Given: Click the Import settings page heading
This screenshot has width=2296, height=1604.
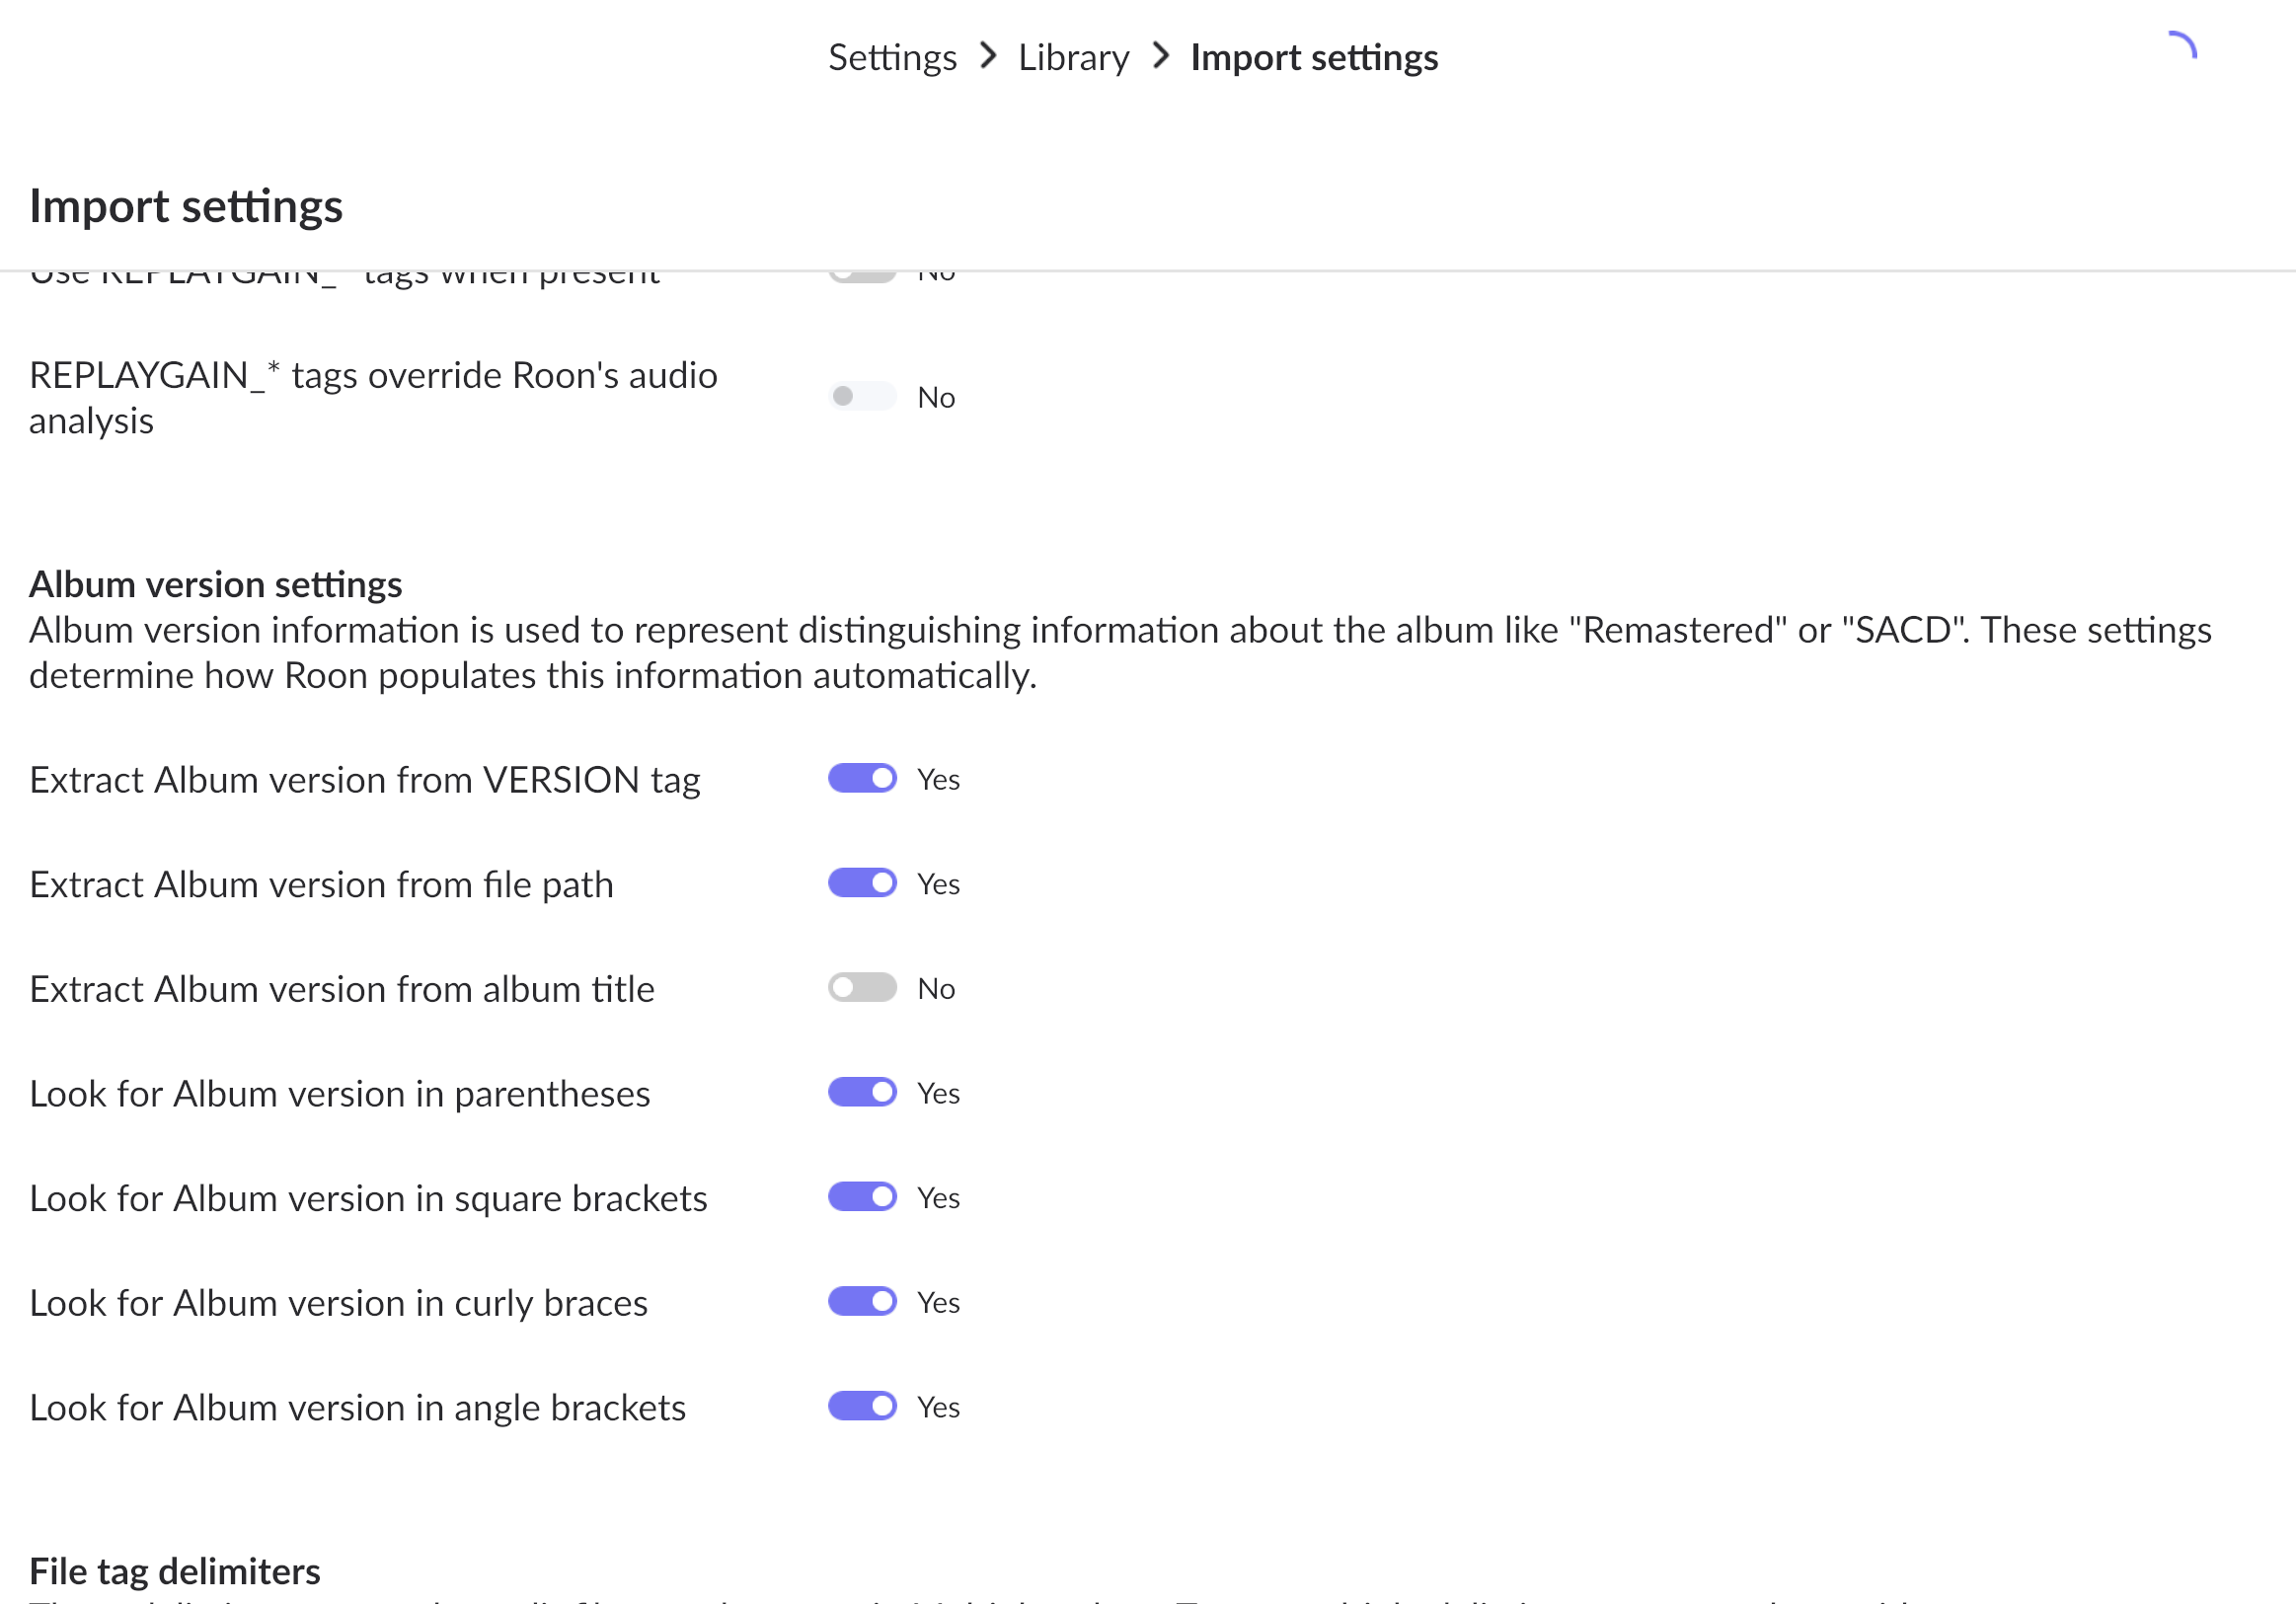Looking at the screenshot, I should coord(186,206).
